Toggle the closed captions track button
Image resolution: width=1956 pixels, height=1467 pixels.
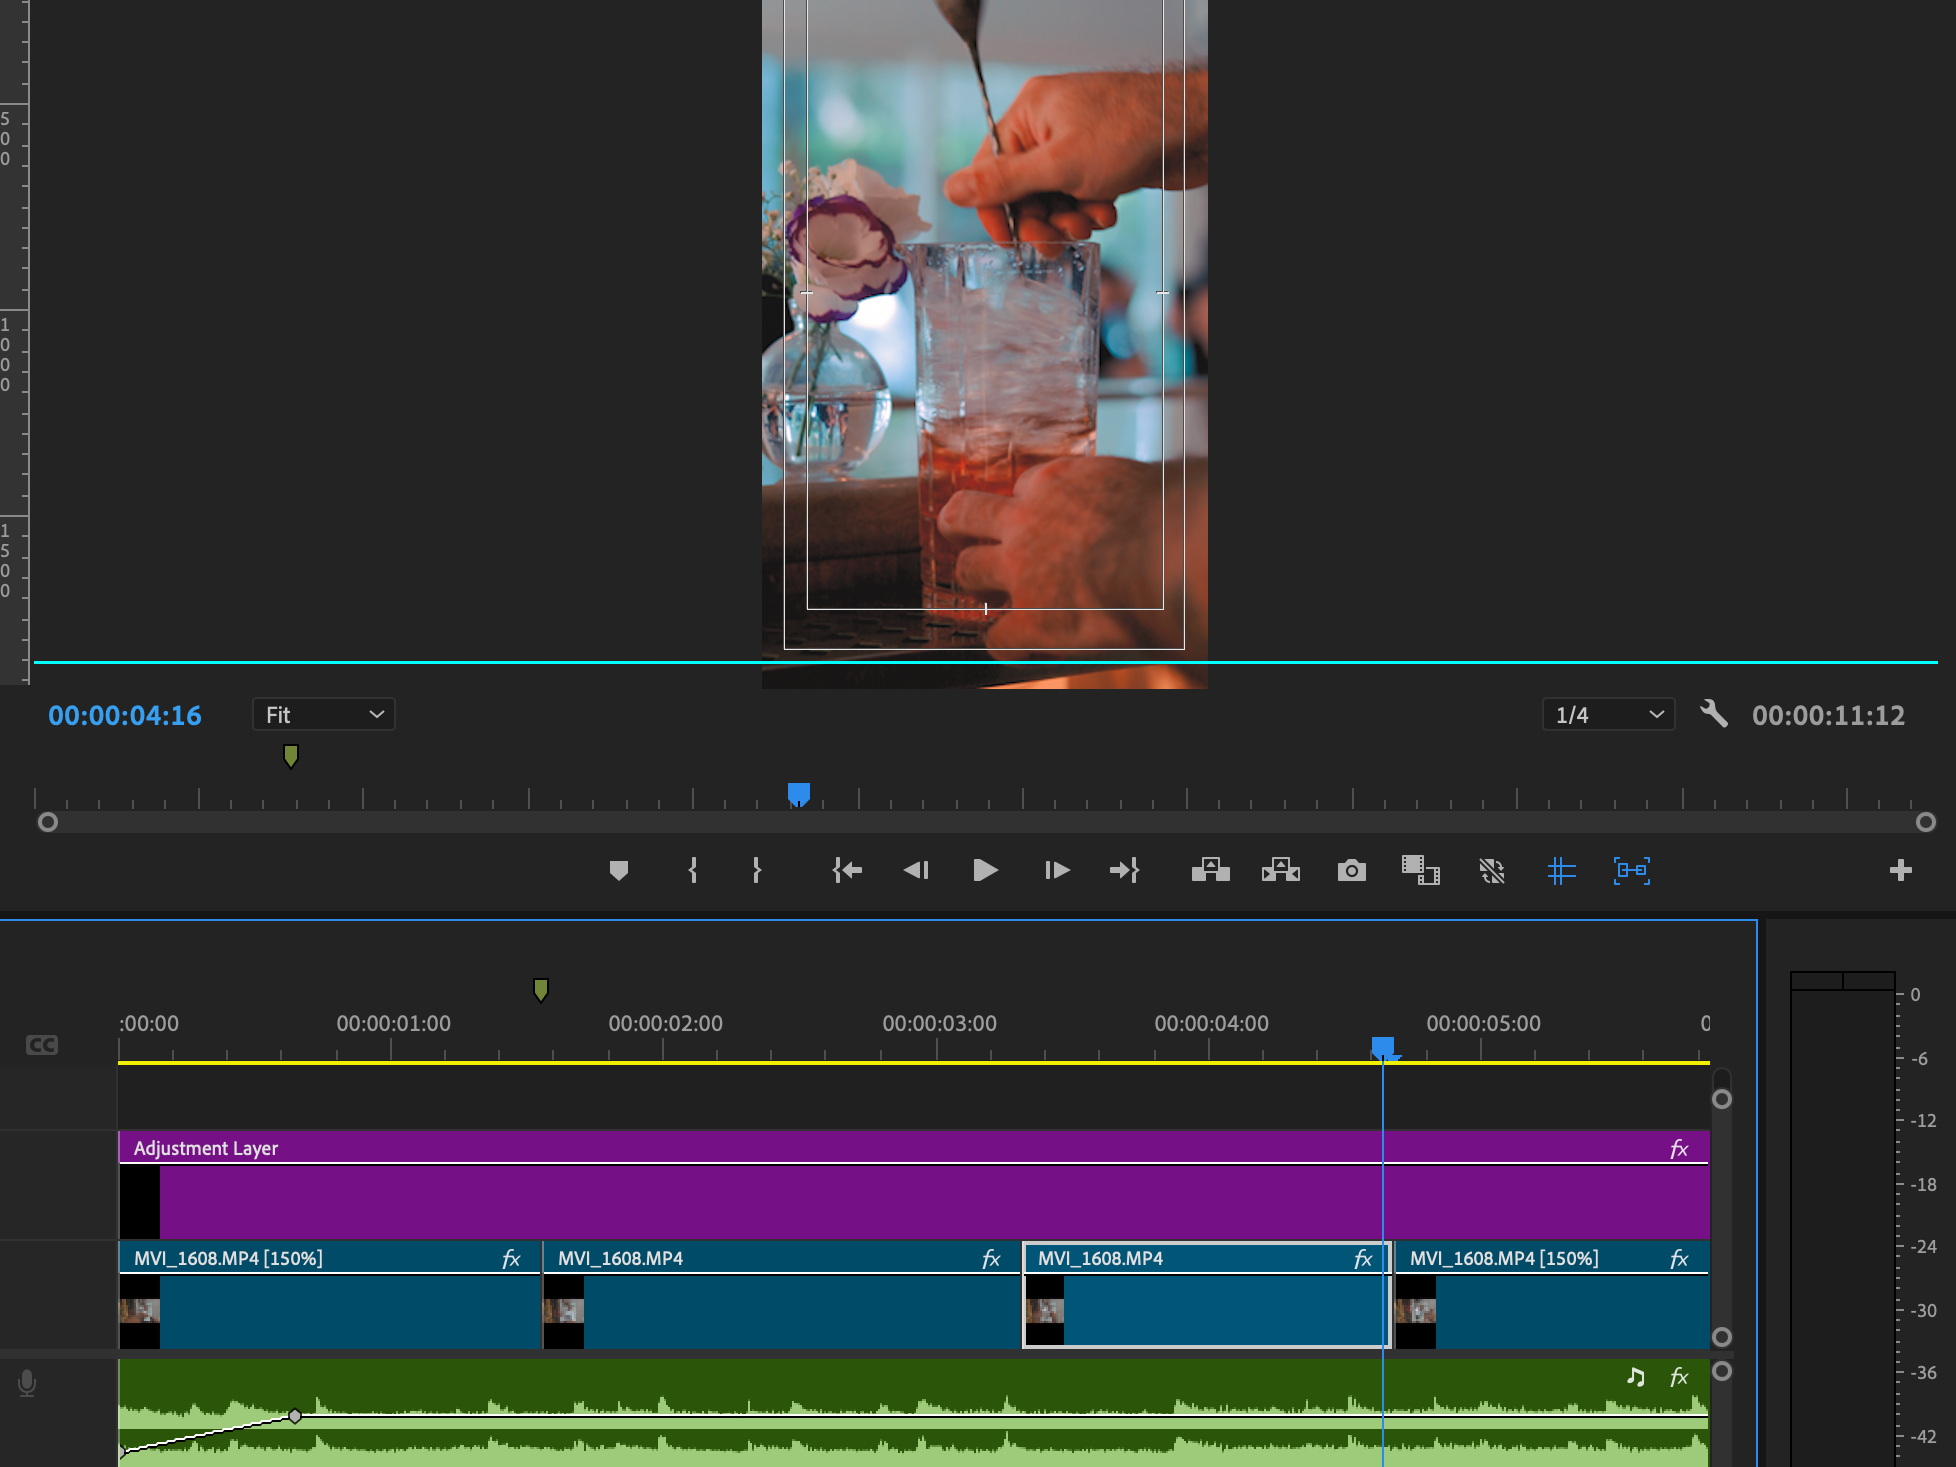[42, 1045]
